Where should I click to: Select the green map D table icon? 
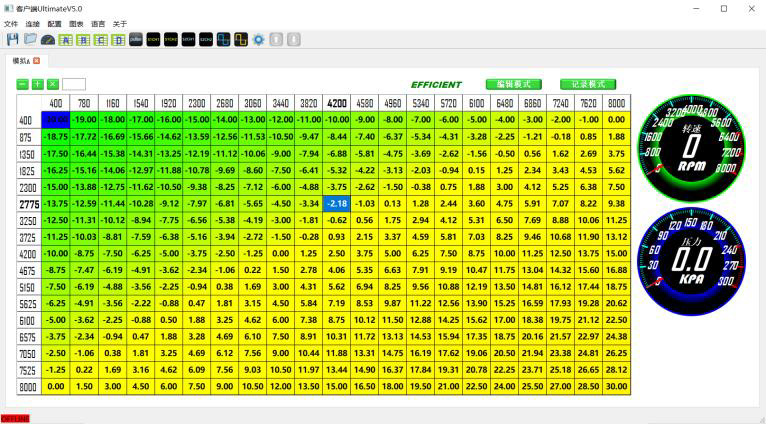pos(118,38)
